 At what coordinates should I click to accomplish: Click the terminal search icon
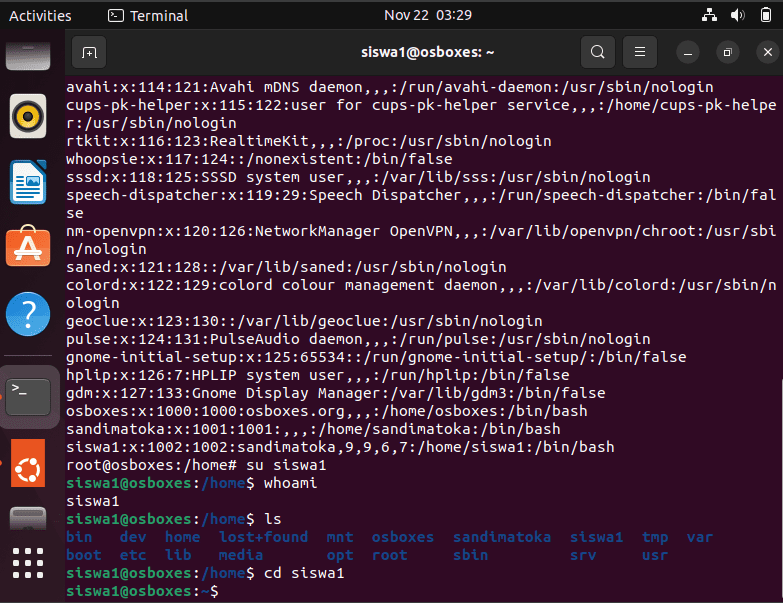coord(598,52)
